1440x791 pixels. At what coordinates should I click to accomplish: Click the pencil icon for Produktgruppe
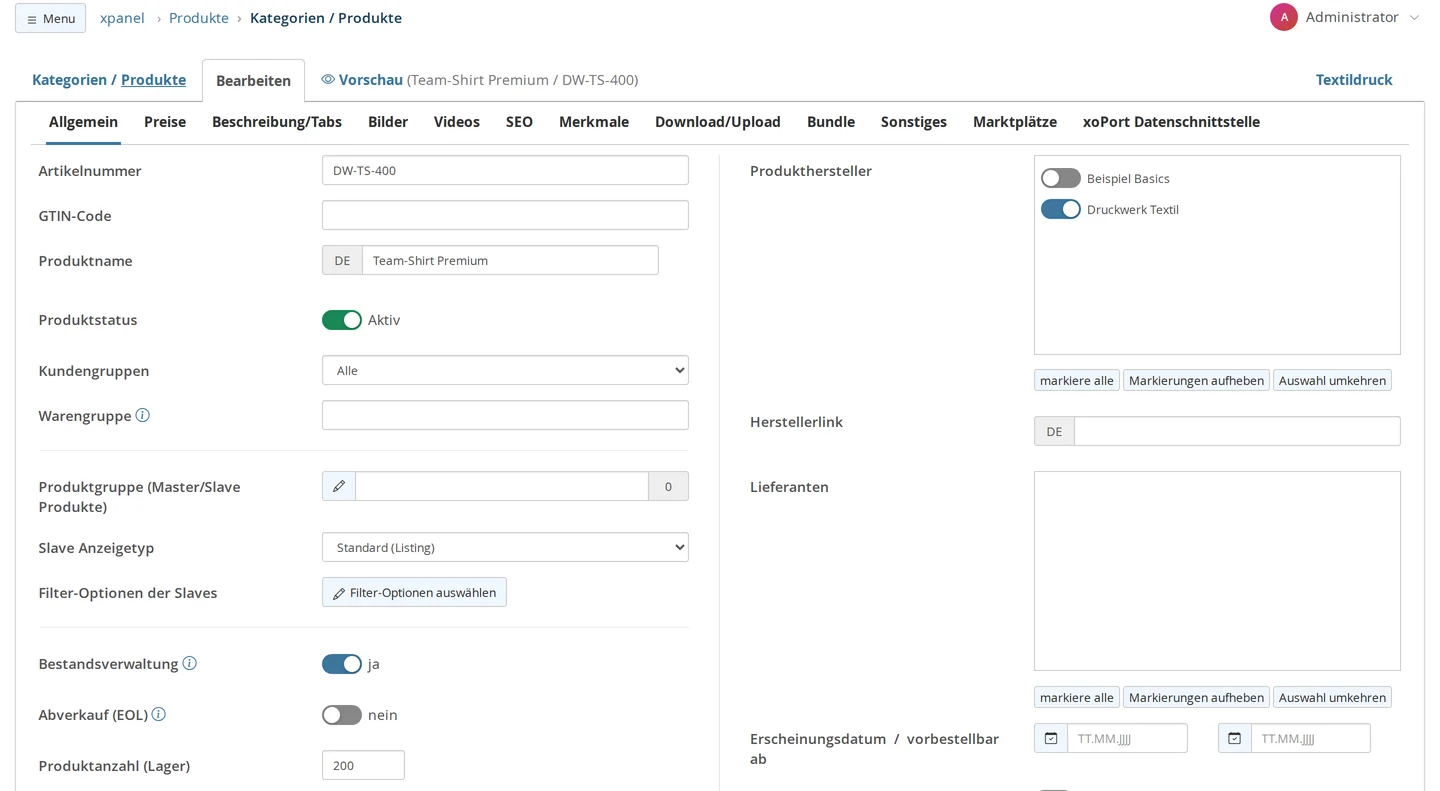pyautogui.click(x=339, y=486)
